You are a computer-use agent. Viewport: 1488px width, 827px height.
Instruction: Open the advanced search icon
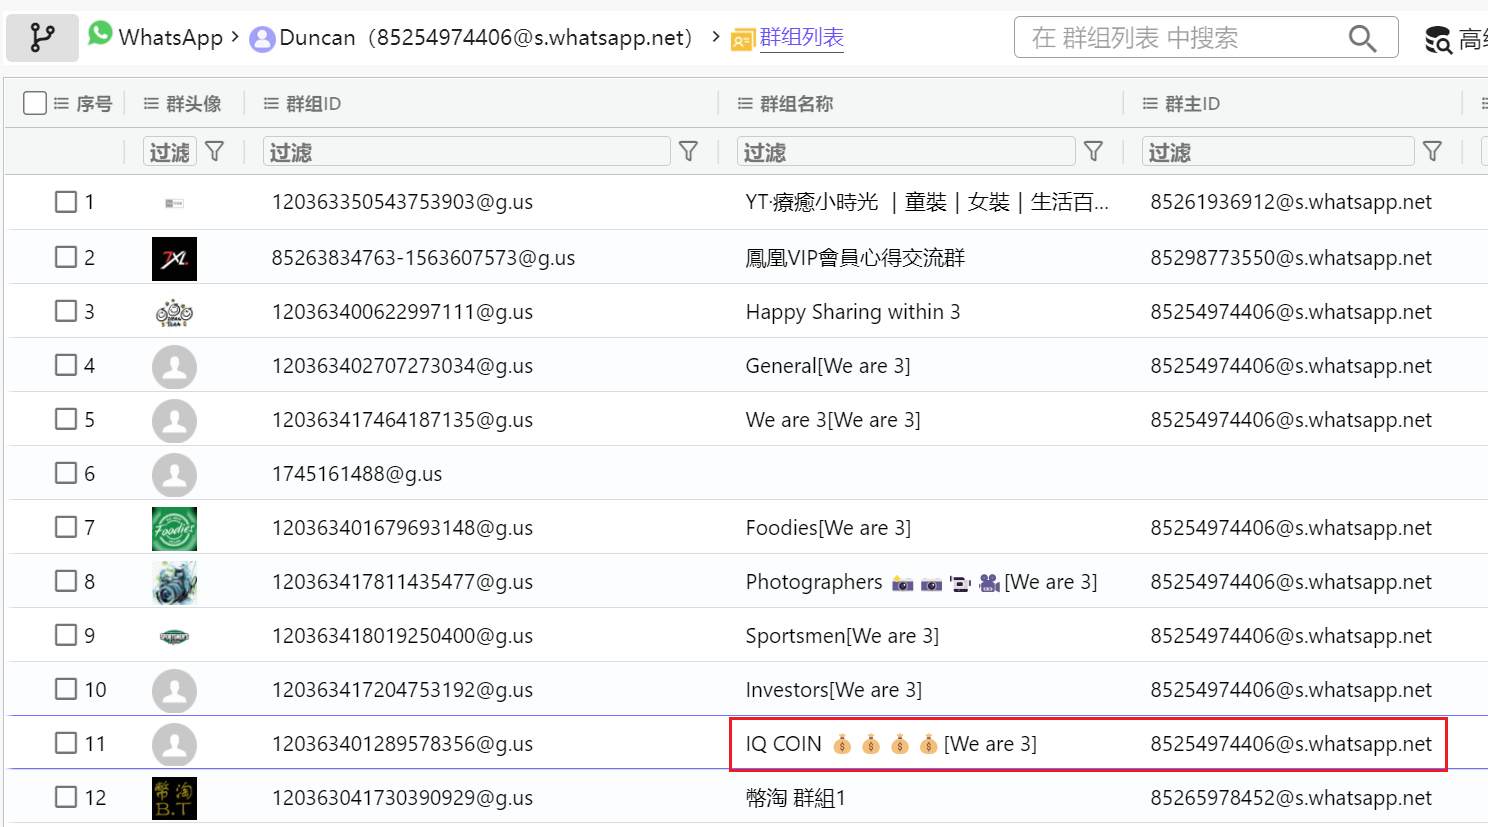coord(1438,40)
